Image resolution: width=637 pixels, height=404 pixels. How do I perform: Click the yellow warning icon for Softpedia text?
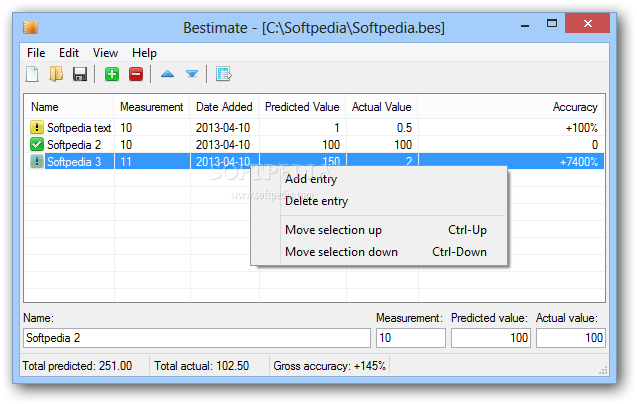click(37, 128)
